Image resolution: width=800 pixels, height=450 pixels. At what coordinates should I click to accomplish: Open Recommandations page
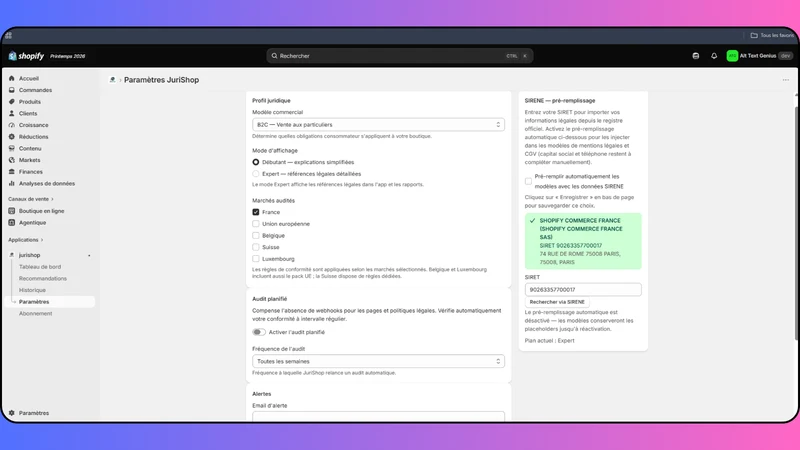pos(43,279)
